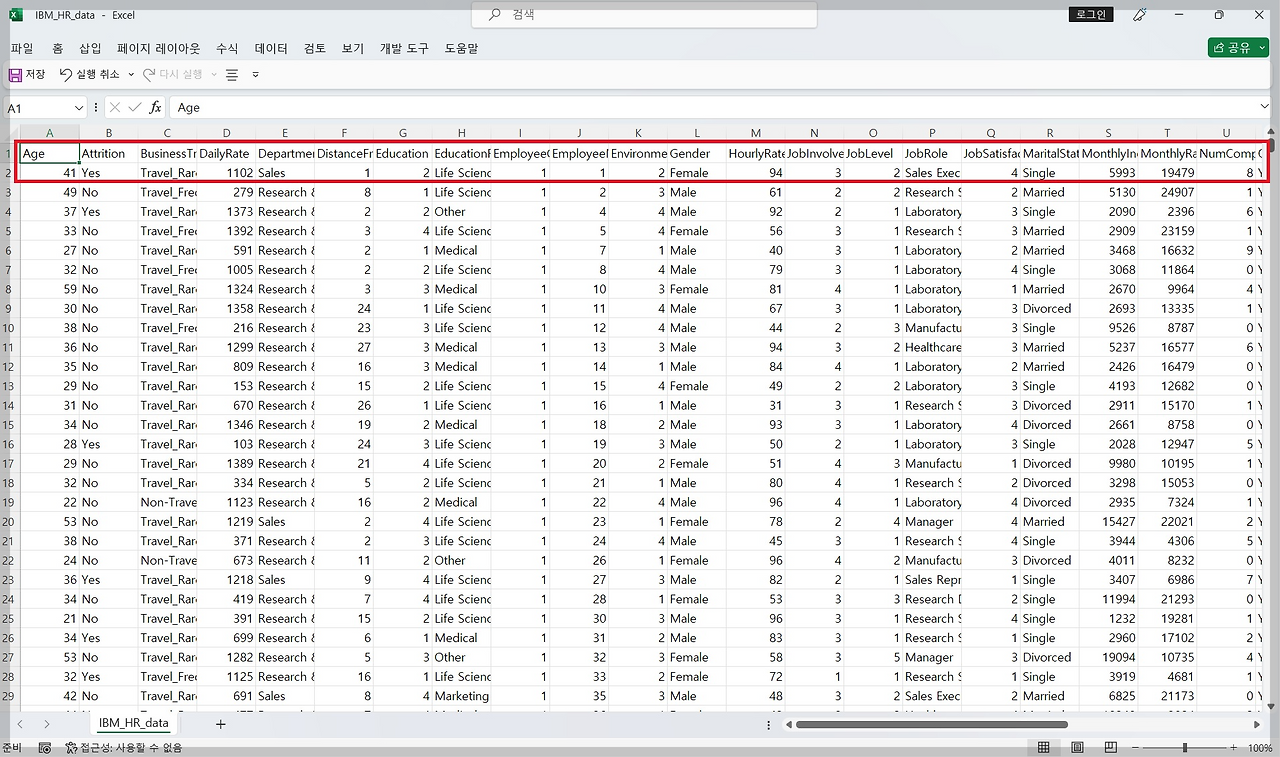
Task: Click the Marketing cell in row 29
Action: click(x=461, y=696)
